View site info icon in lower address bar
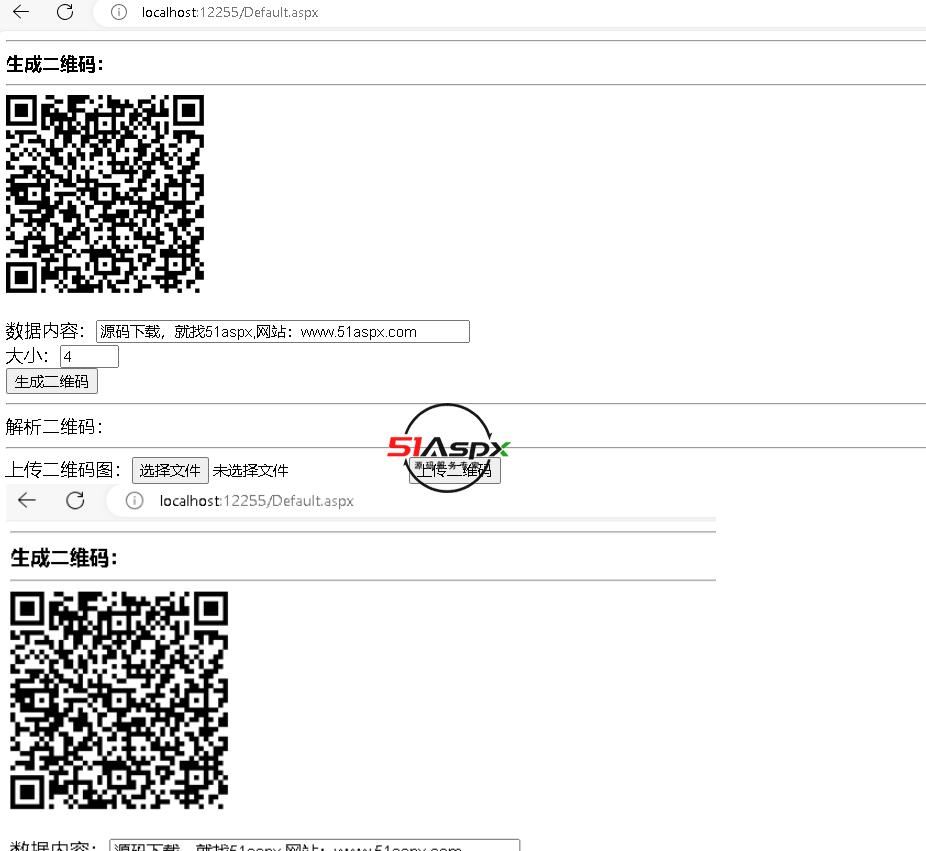Viewport: 926px width, 851px height. click(134, 501)
